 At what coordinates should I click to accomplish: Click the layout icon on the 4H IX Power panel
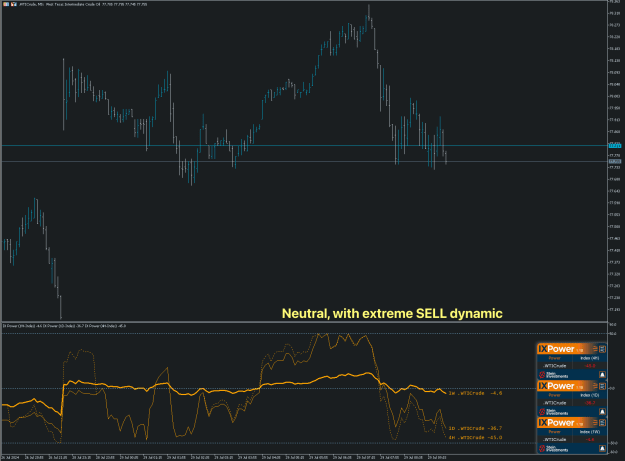tap(602, 349)
